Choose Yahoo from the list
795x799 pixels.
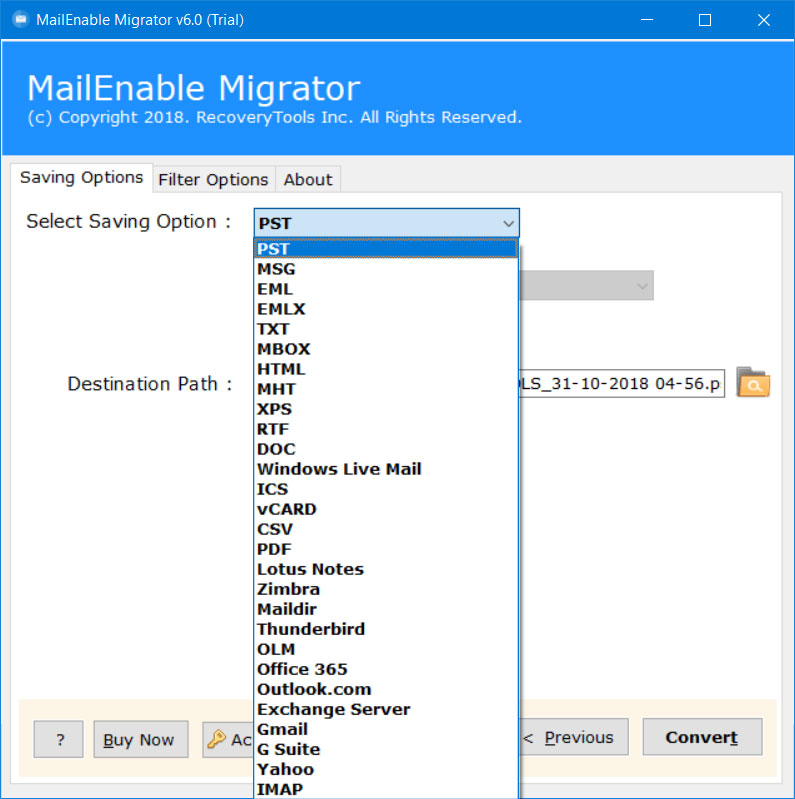(386, 769)
